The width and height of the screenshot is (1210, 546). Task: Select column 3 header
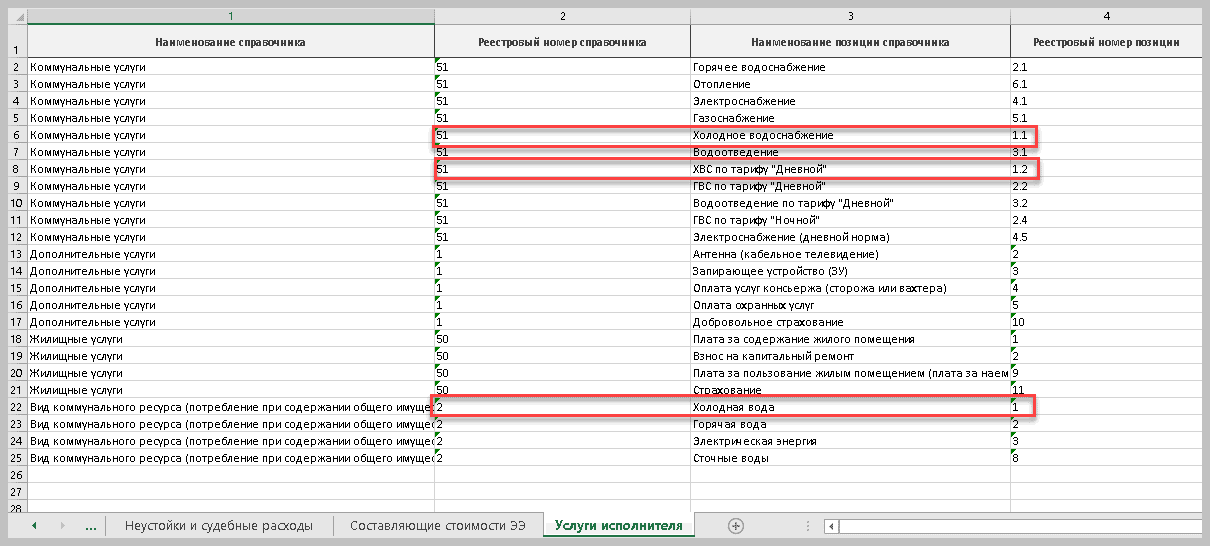(x=850, y=17)
